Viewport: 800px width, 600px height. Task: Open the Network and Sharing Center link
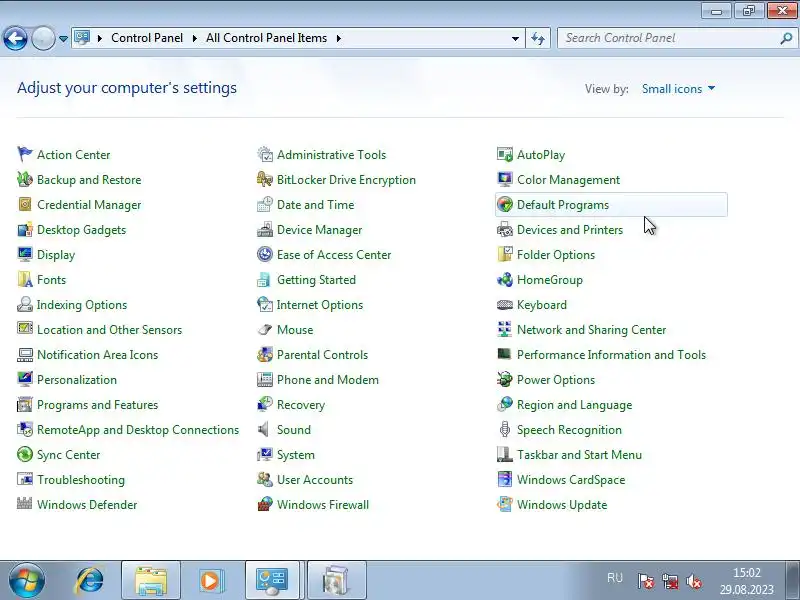pyautogui.click(x=591, y=330)
